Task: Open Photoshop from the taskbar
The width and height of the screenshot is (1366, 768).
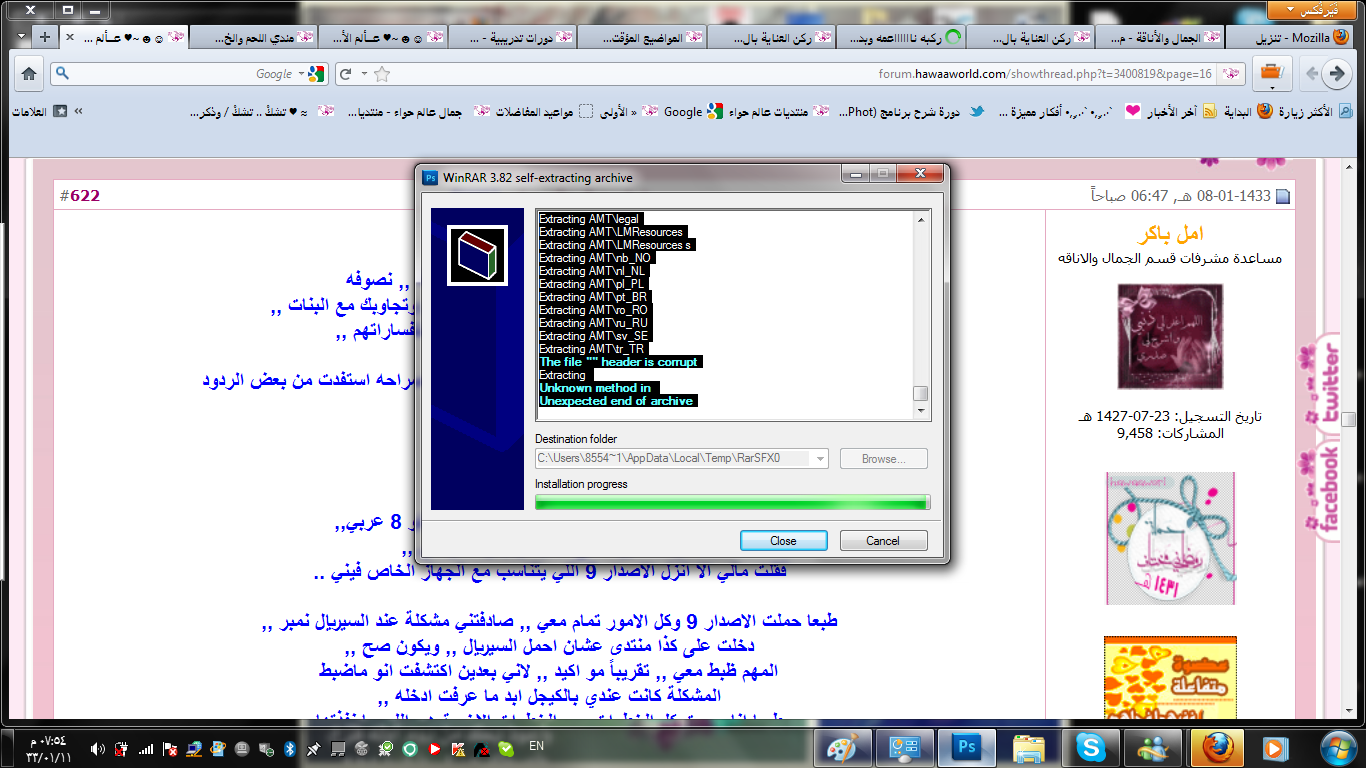Action: click(x=967, y=747)
